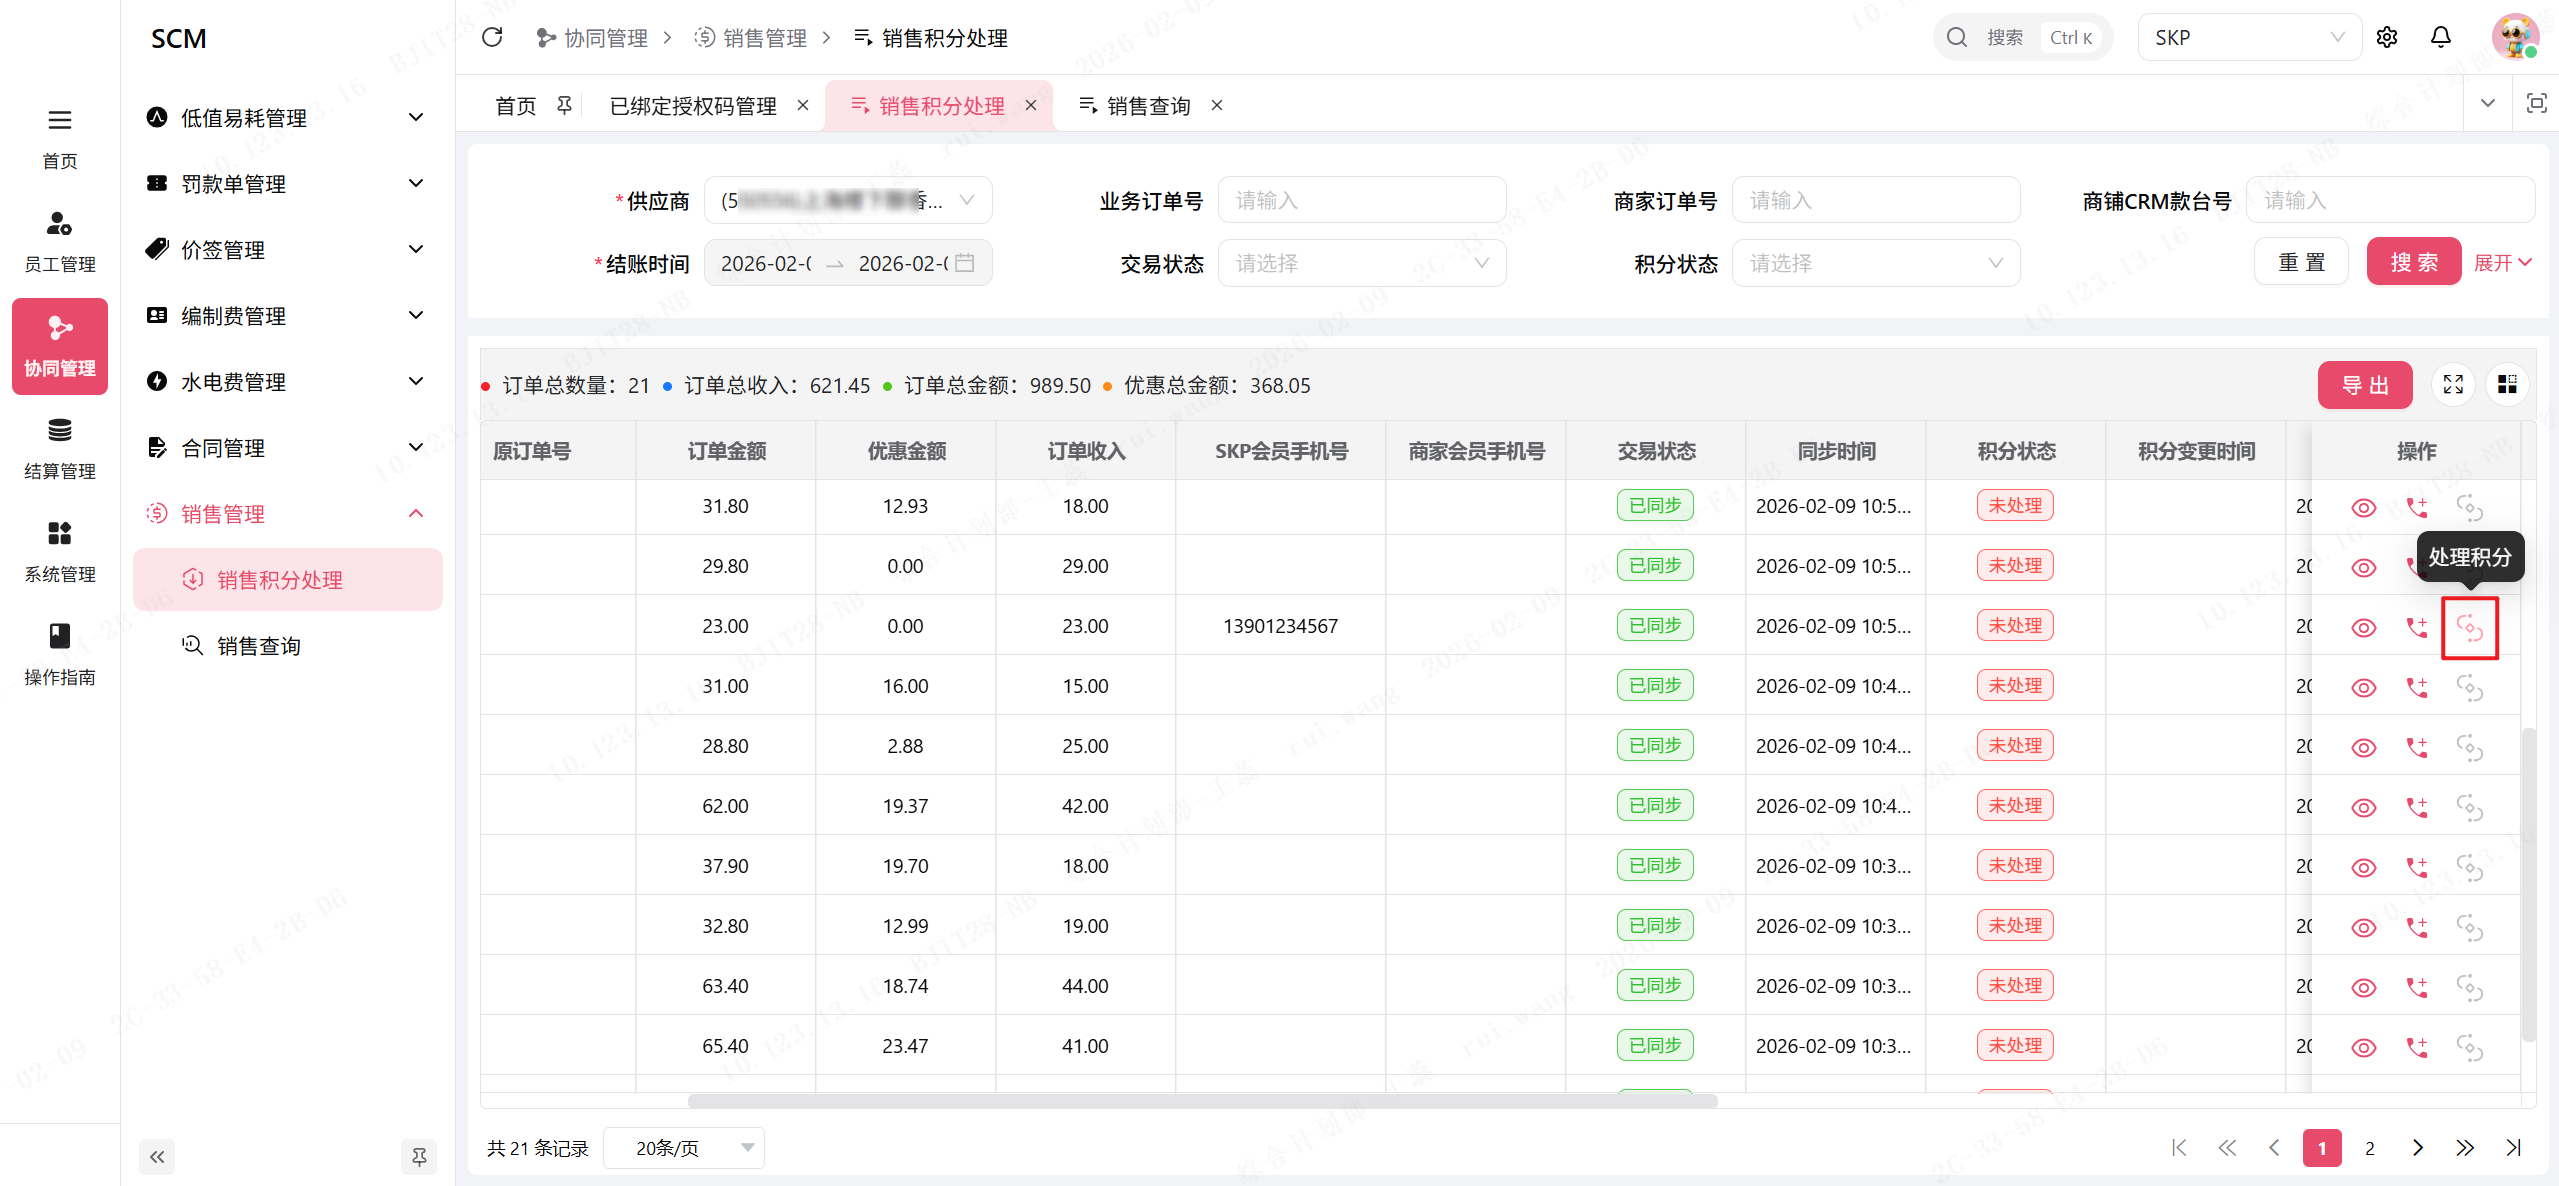Open settings gear in top bar
The height and width of the screenshot is (1186, 2559).
tap(2387, 38)
